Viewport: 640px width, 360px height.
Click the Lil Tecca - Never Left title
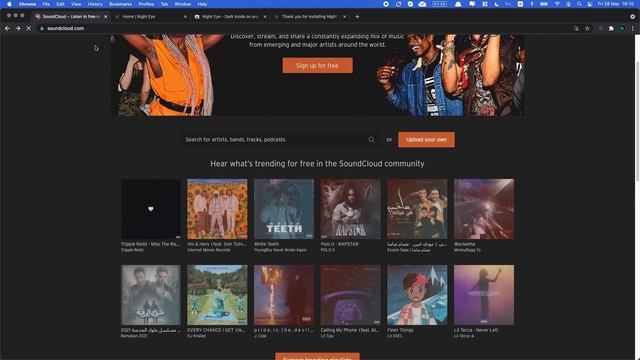point(476,330)
